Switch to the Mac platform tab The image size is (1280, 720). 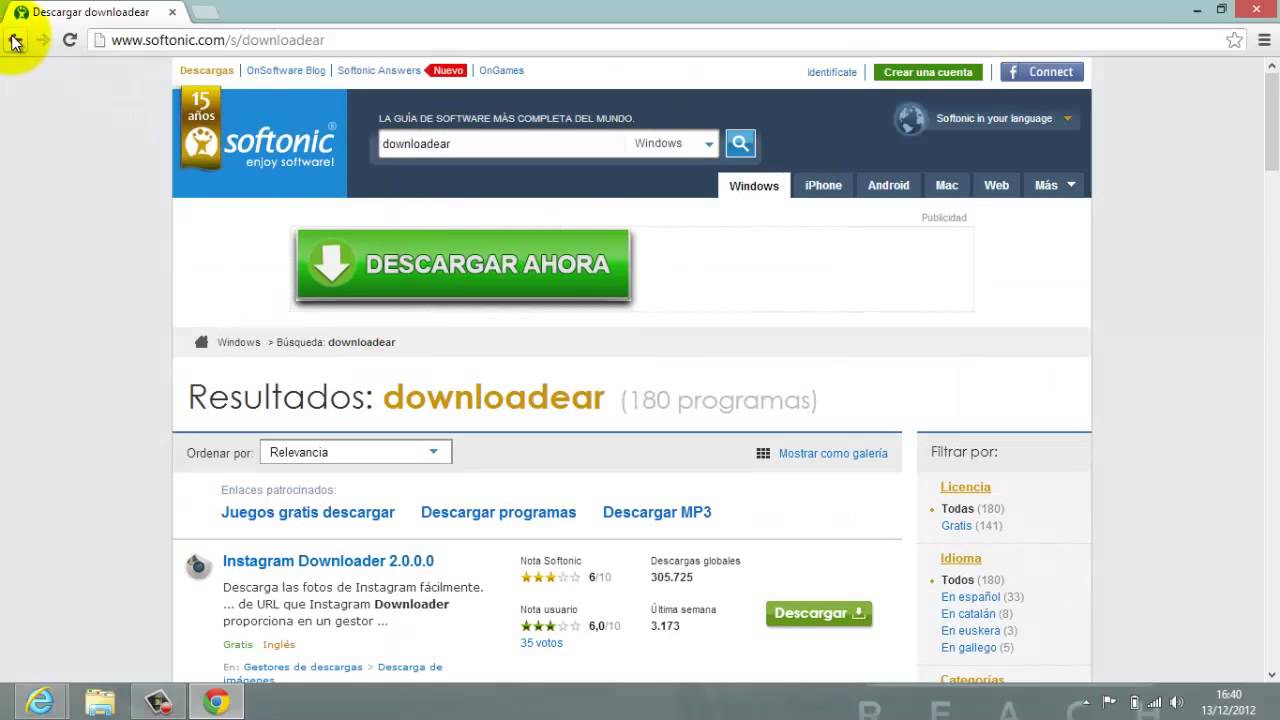(947, 185)
